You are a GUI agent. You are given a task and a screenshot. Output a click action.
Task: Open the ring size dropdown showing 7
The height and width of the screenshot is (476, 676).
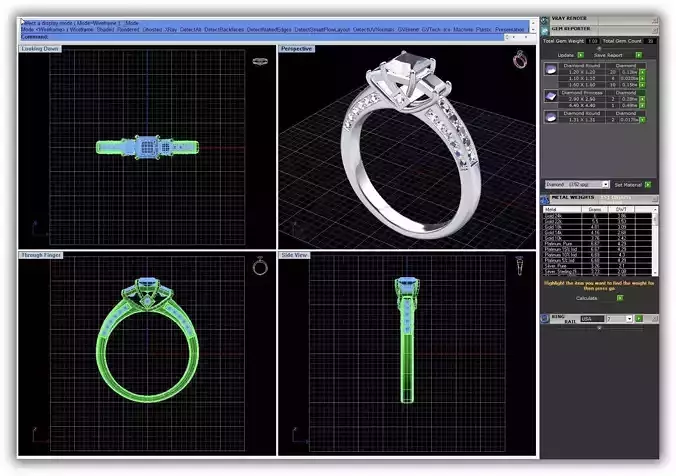[x=629, y=319]
